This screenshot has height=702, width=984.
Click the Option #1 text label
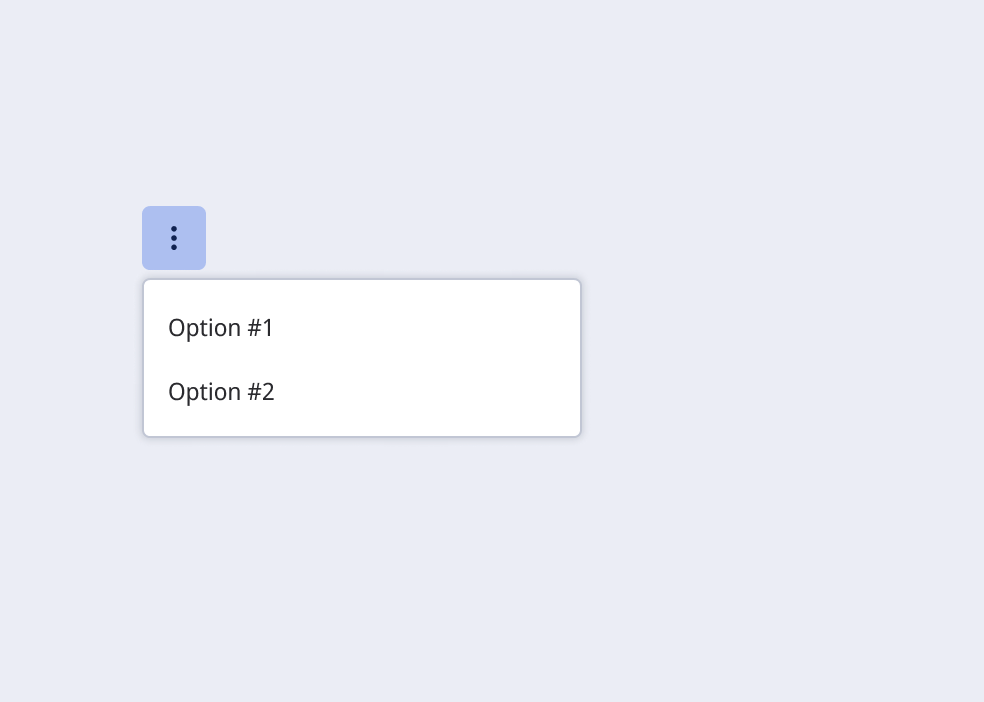pyautogui.click(x=221, y=328)
